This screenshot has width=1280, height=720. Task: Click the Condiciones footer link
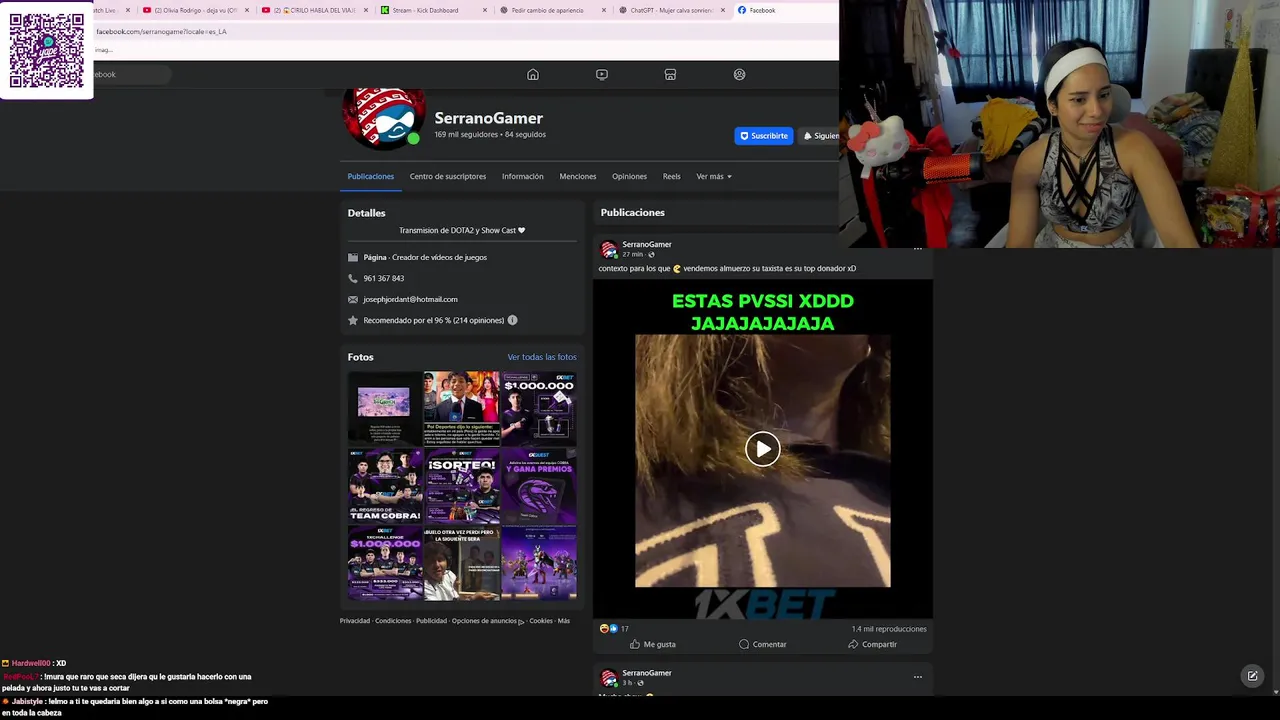pyautogui.click(x=393, y=621)
